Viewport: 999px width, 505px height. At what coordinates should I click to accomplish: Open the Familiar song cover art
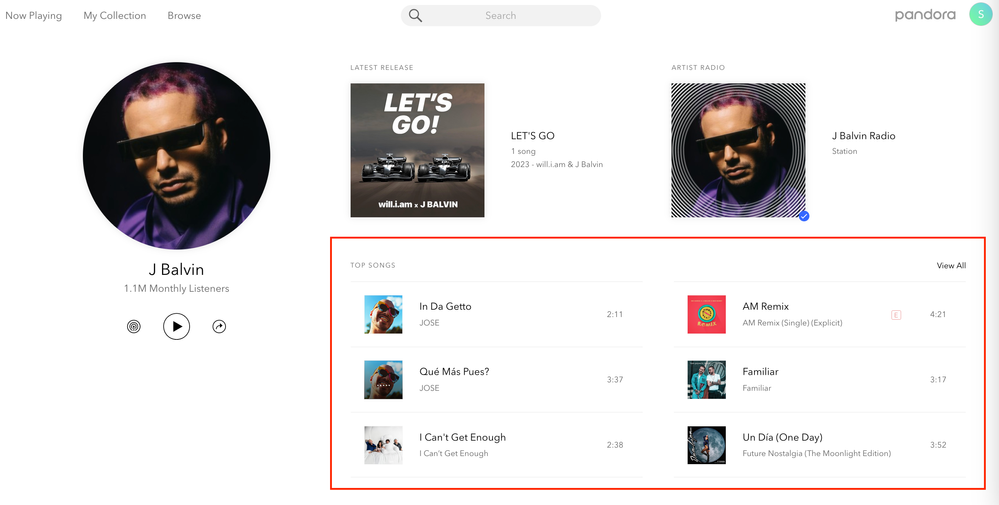click(x=706, y=380)
